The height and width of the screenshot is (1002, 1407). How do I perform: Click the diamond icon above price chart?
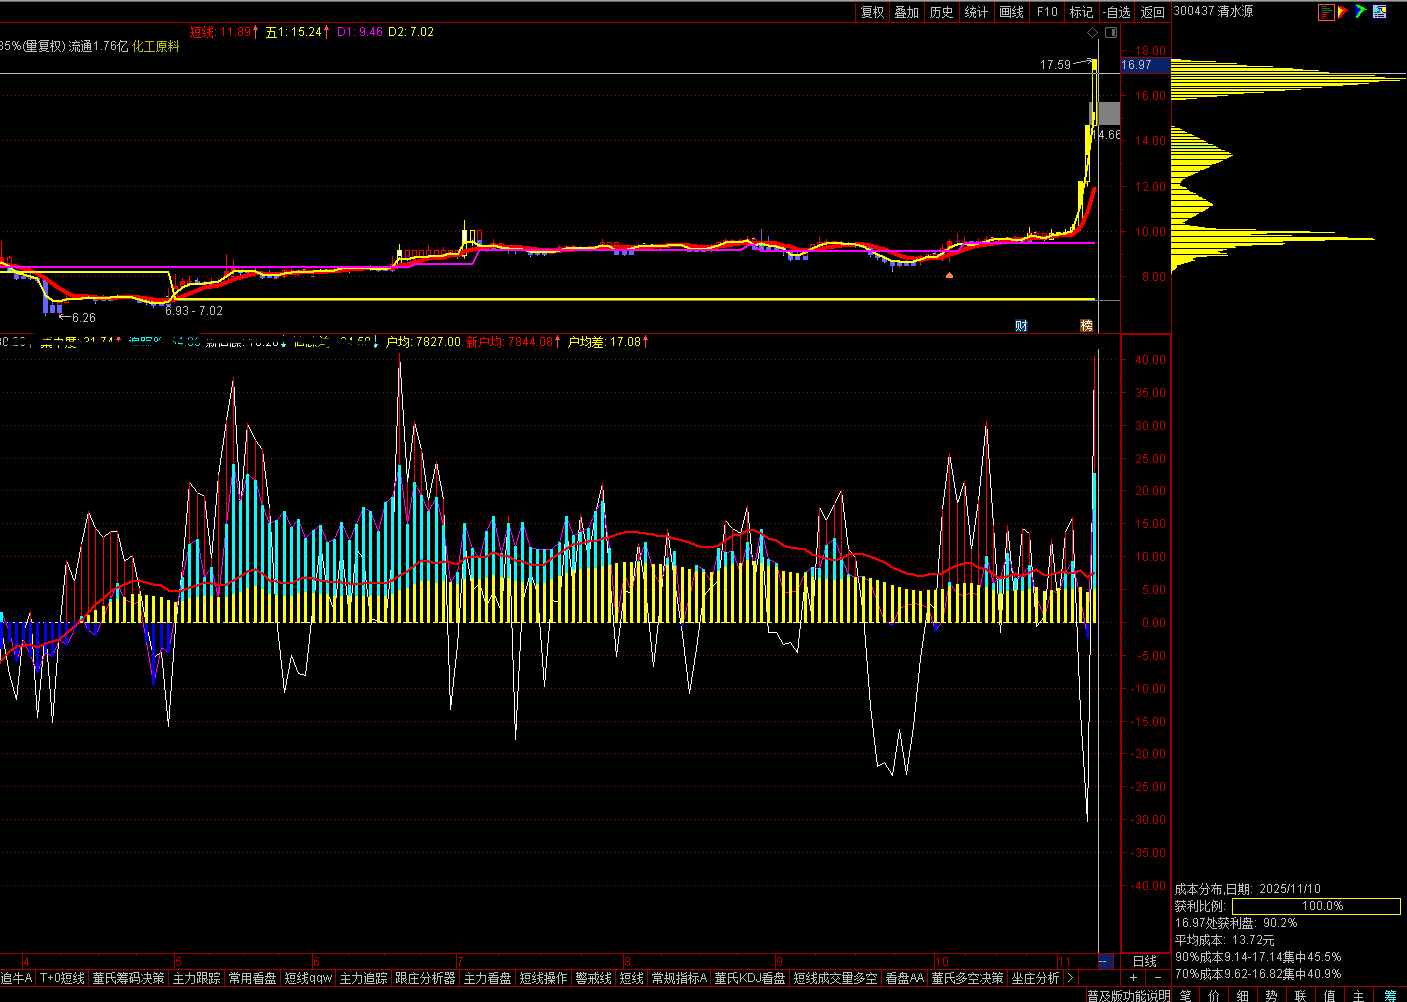(x=1093, y=33)
